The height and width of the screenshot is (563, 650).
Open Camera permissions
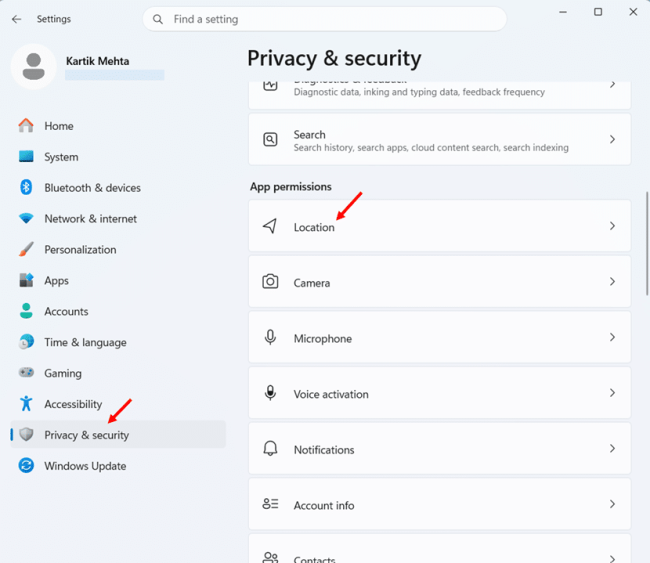439,282
